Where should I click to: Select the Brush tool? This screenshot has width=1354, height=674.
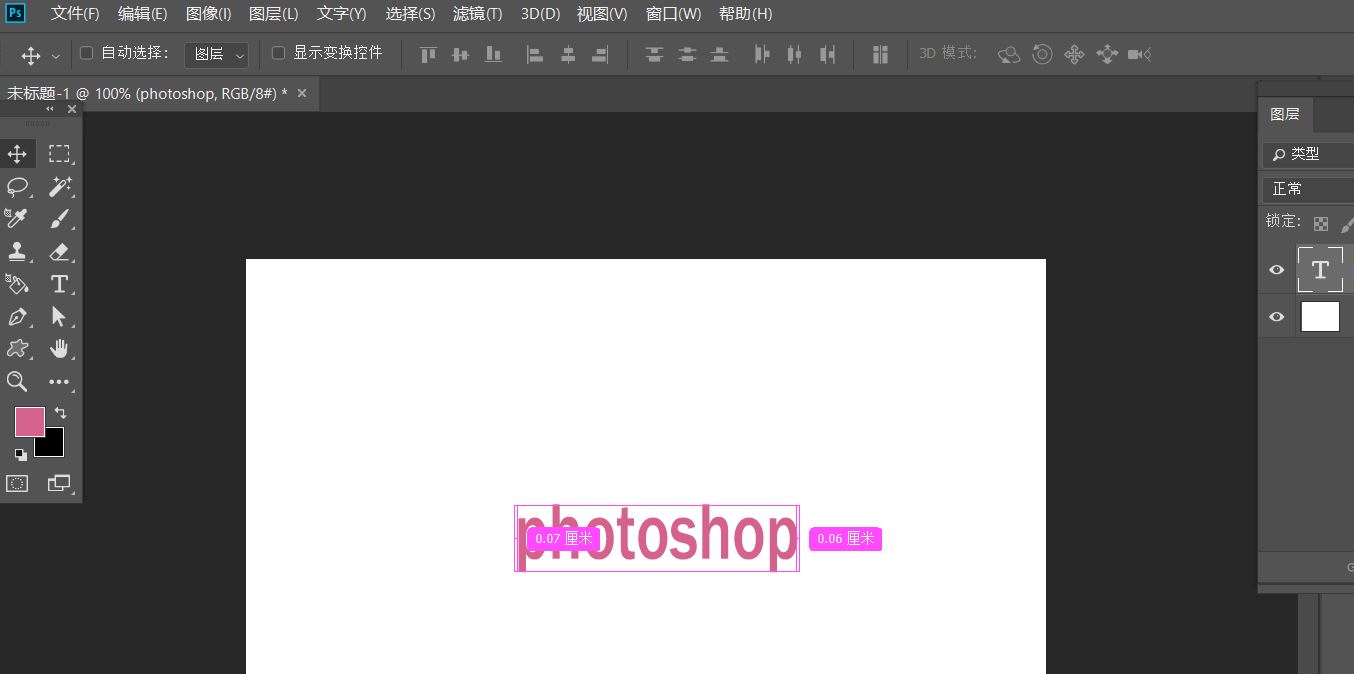tap(59, 218)
